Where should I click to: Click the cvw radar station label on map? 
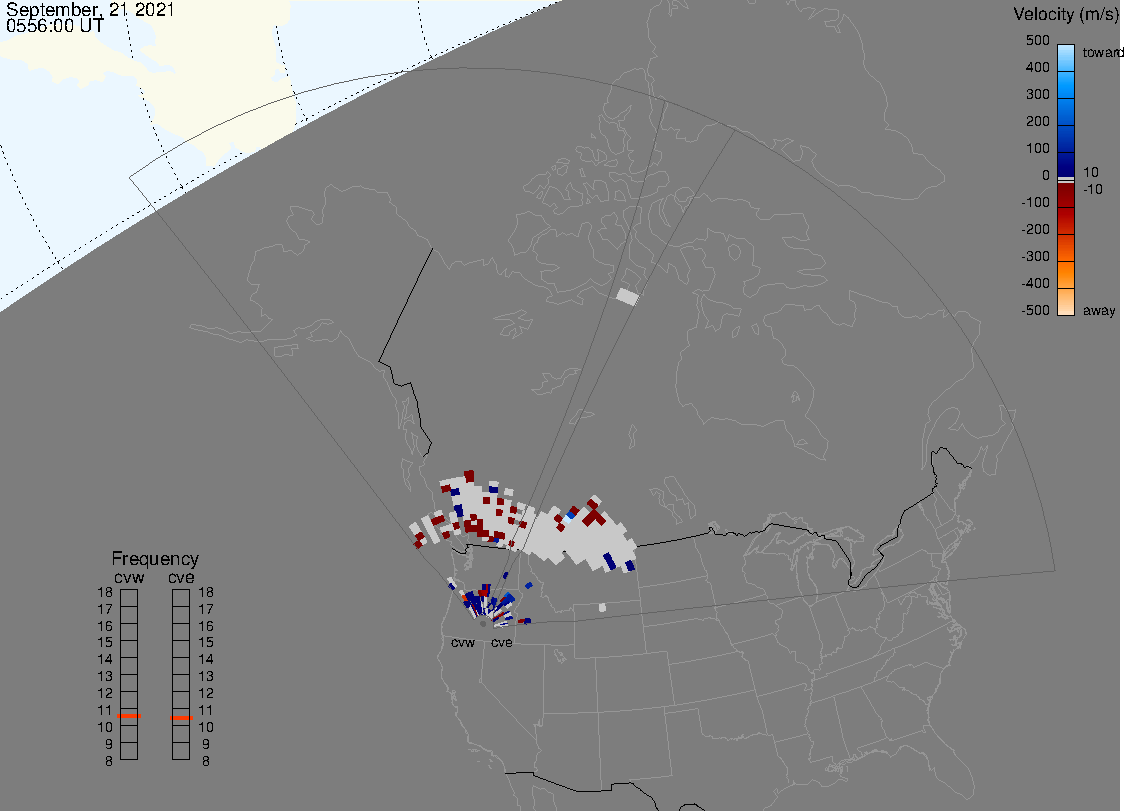pyautogui.click(x=462, y=643)
